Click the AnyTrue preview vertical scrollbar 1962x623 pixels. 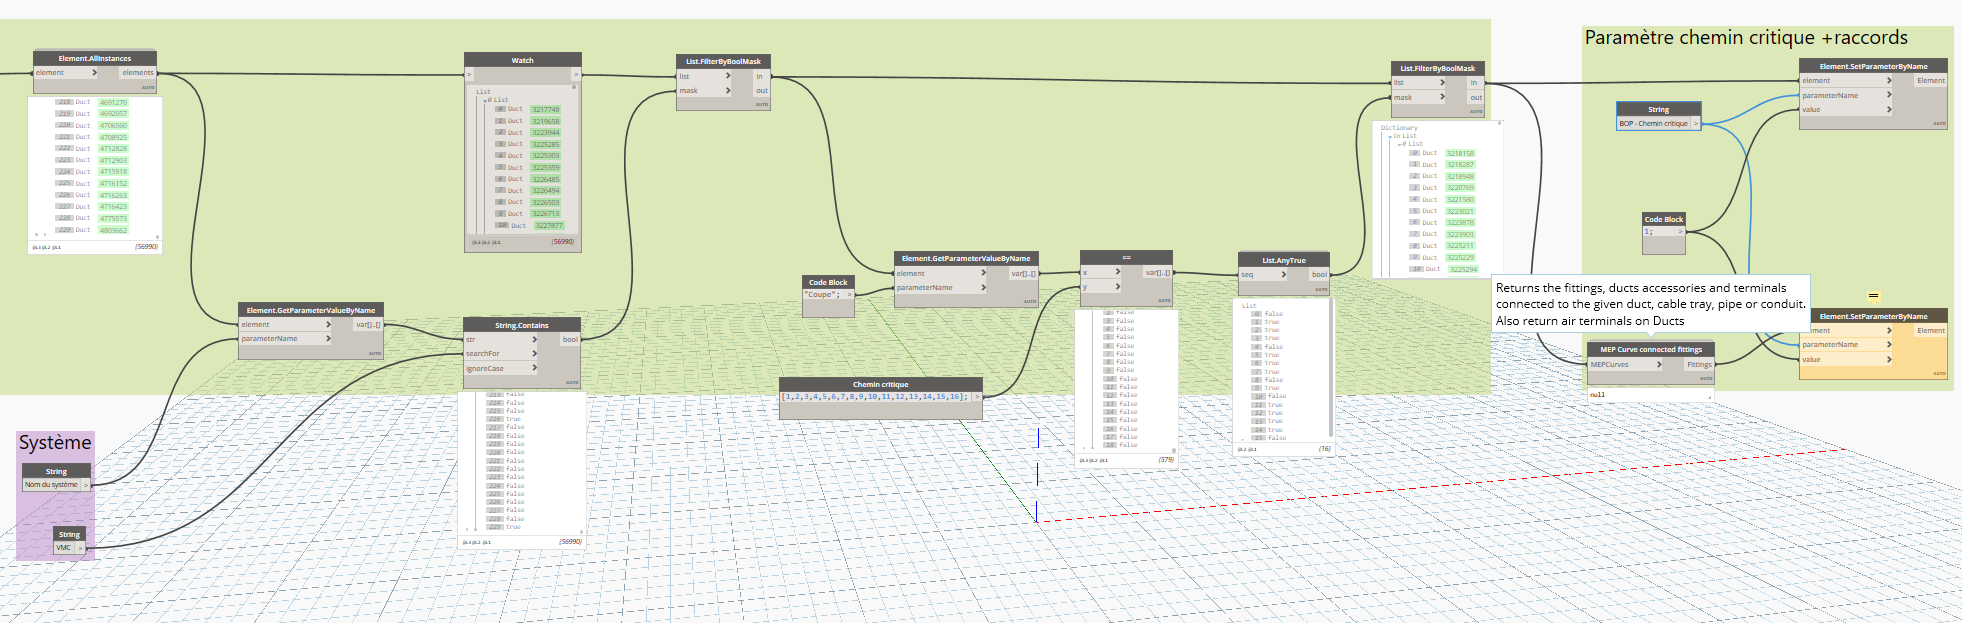point(1329,370)
